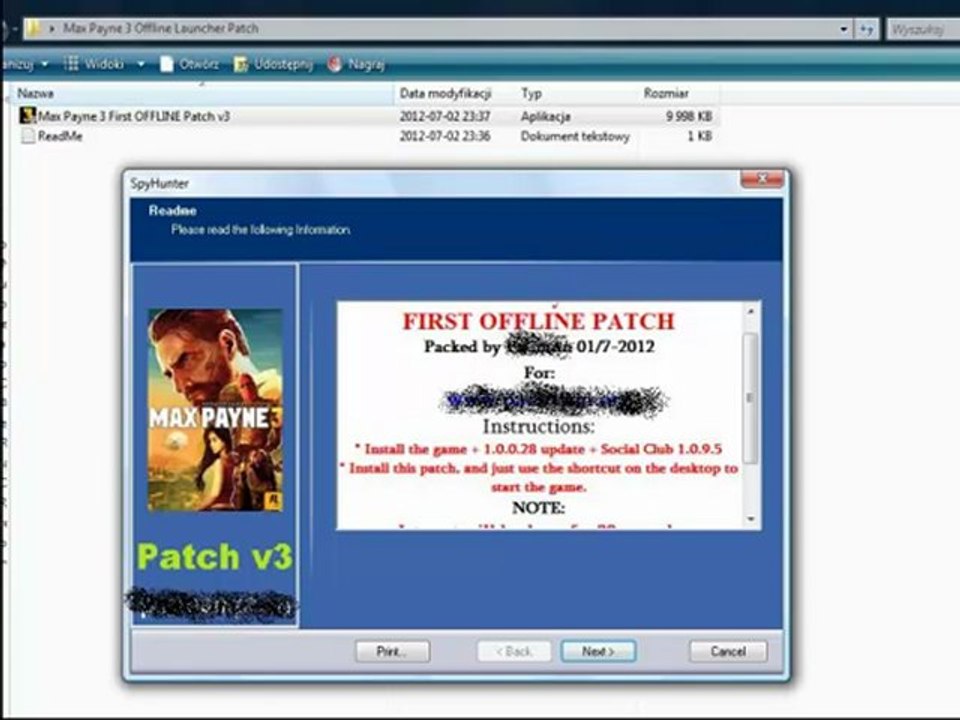Click the Udostępnij share toolbar button
This screenshot has width=960, height=720.
point(274,64)
